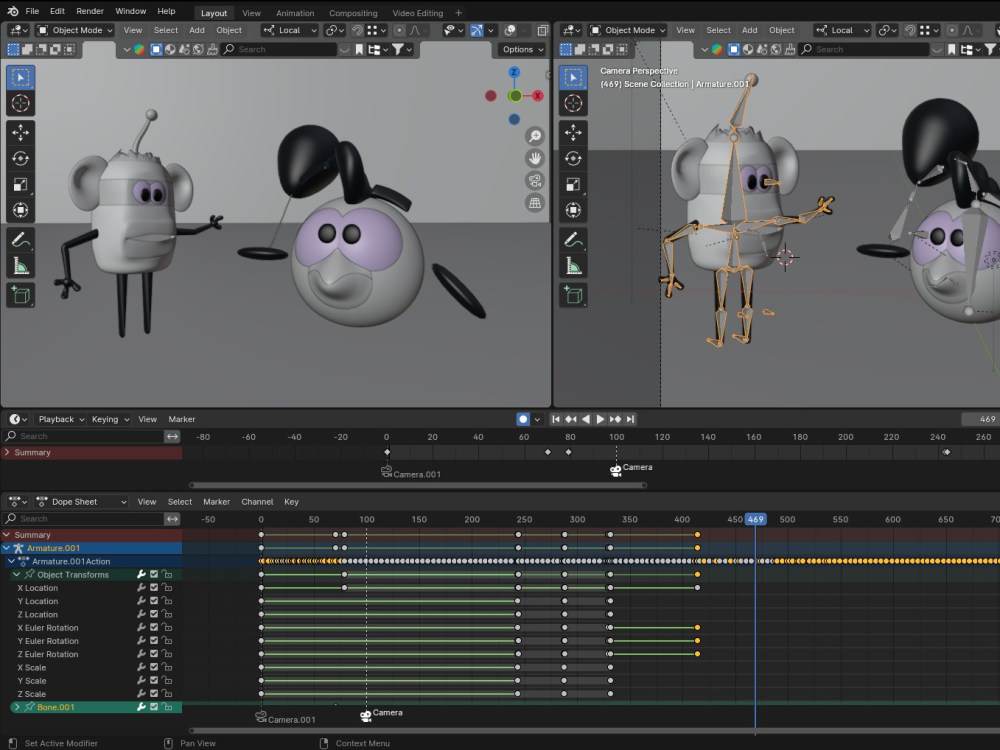Jump to start frame button

(555, 419)
